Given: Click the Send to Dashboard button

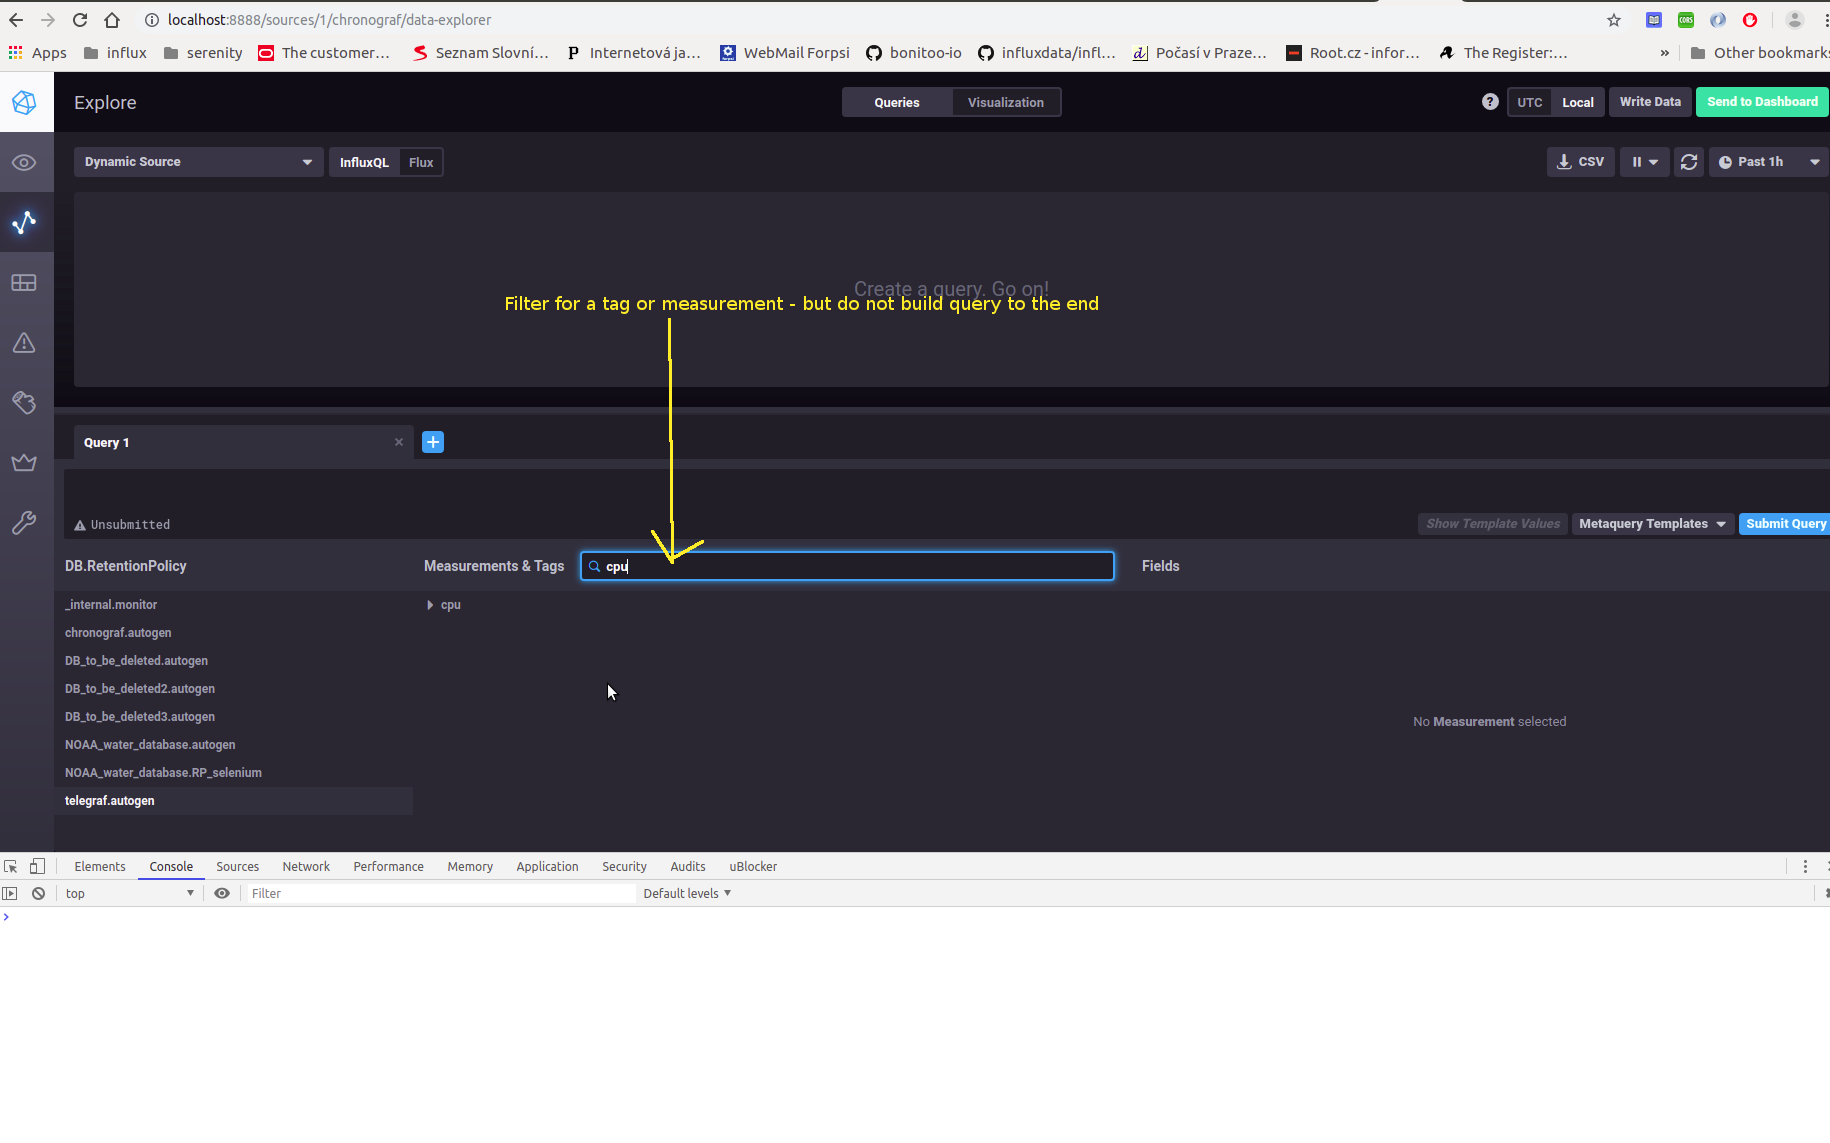Looking at the screenshot, I should pyautogui.click(x=1762, y=101).
